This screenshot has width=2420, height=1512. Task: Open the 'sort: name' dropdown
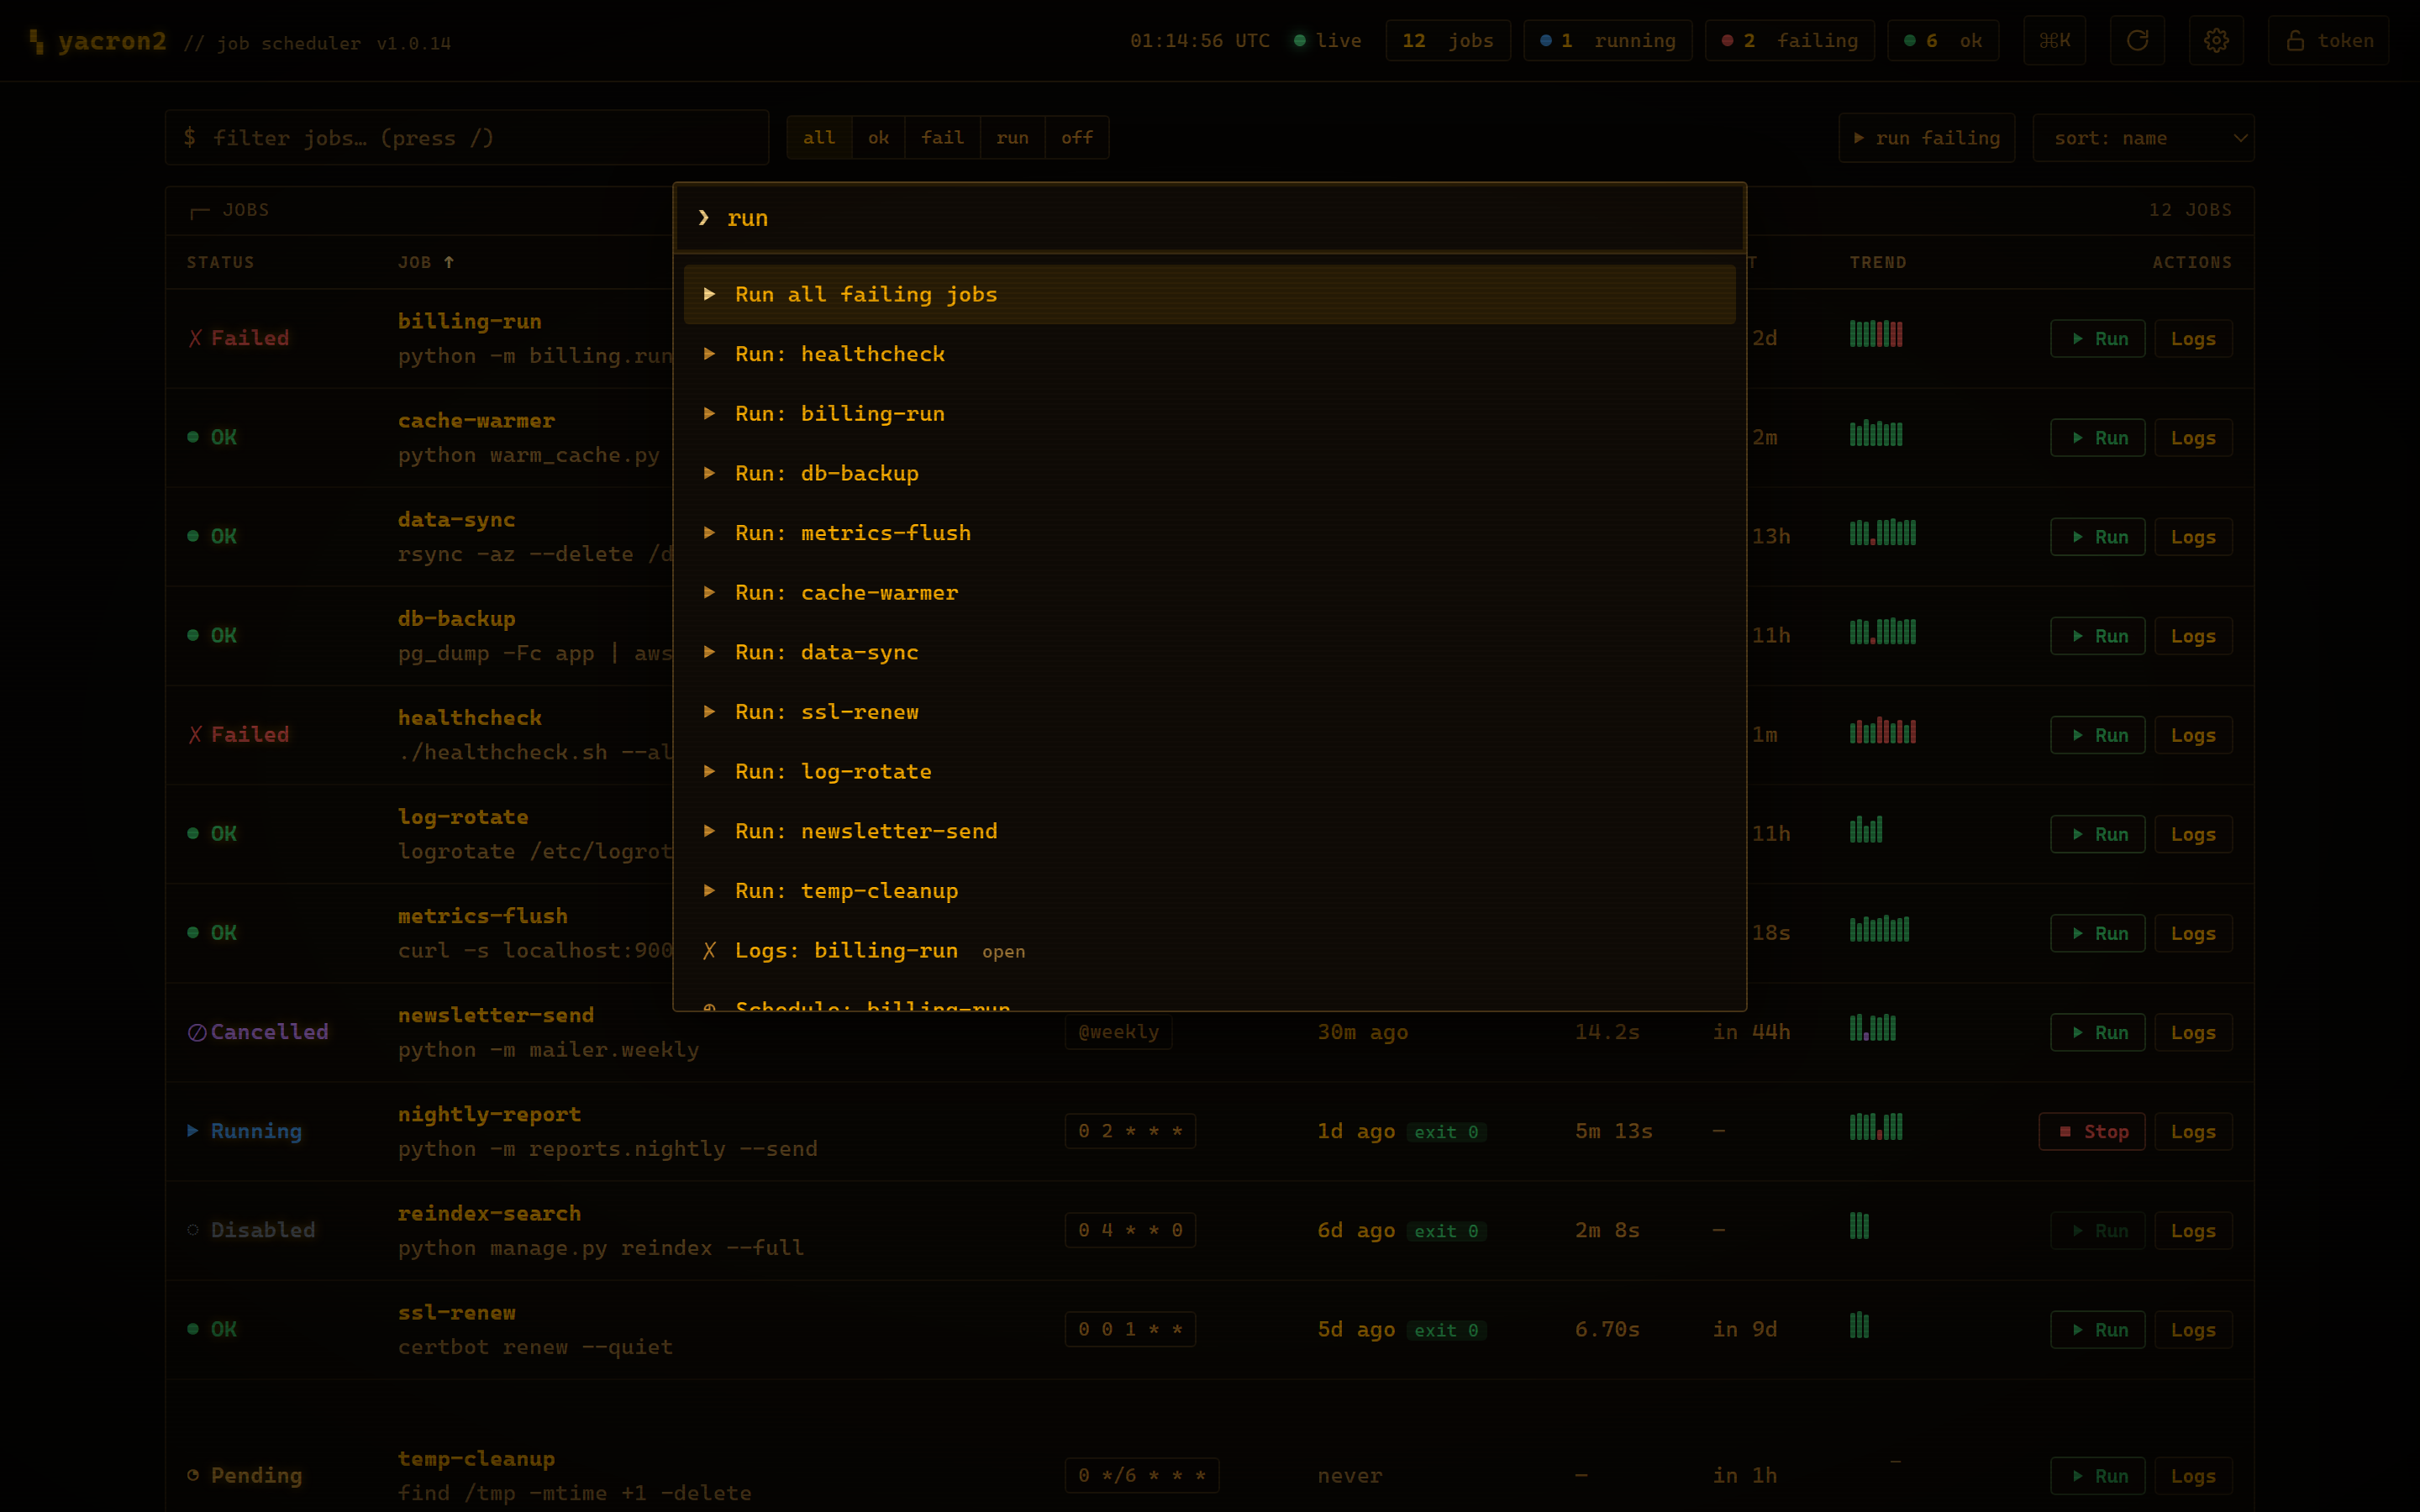(2143, 138)
